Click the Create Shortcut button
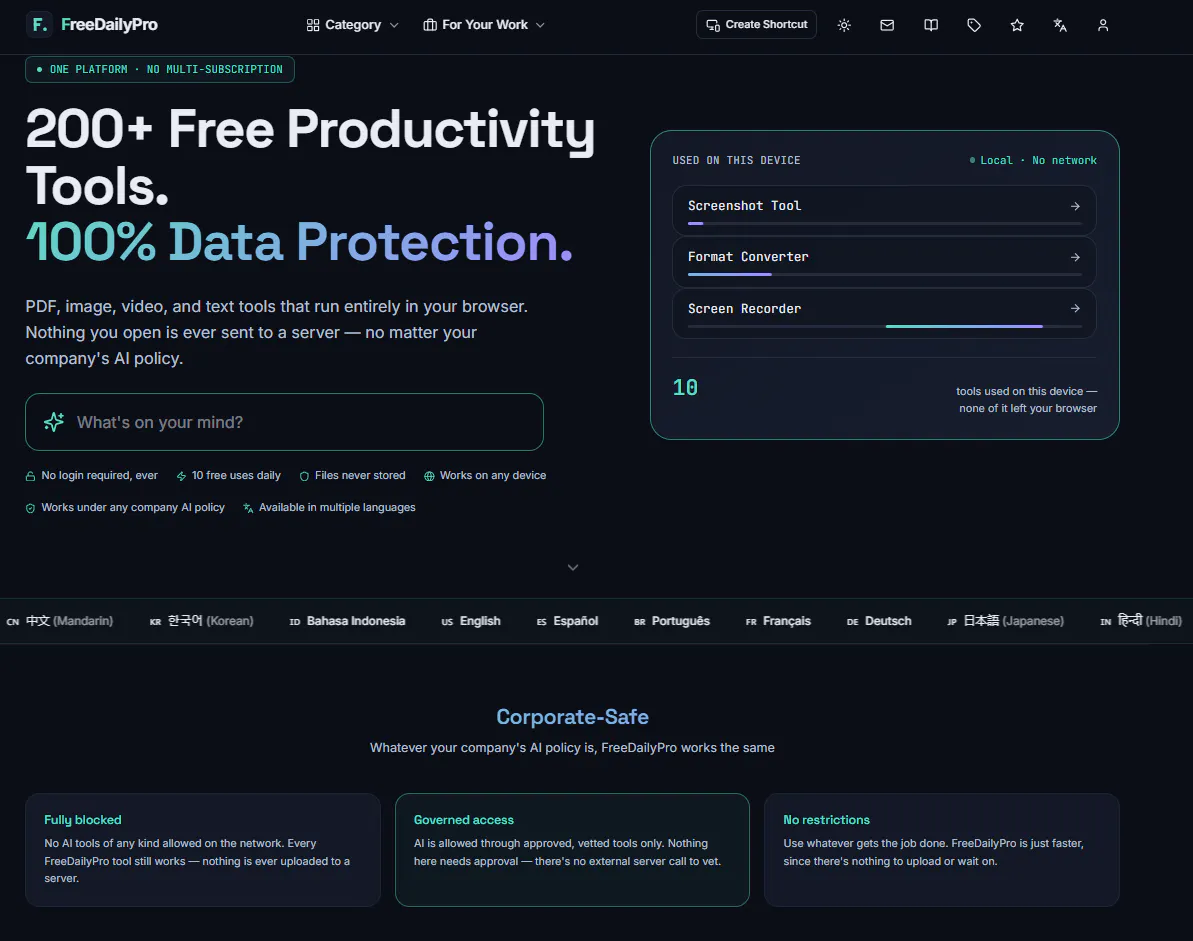This screenshot has width=1193, height=941. tap(756, 24)
